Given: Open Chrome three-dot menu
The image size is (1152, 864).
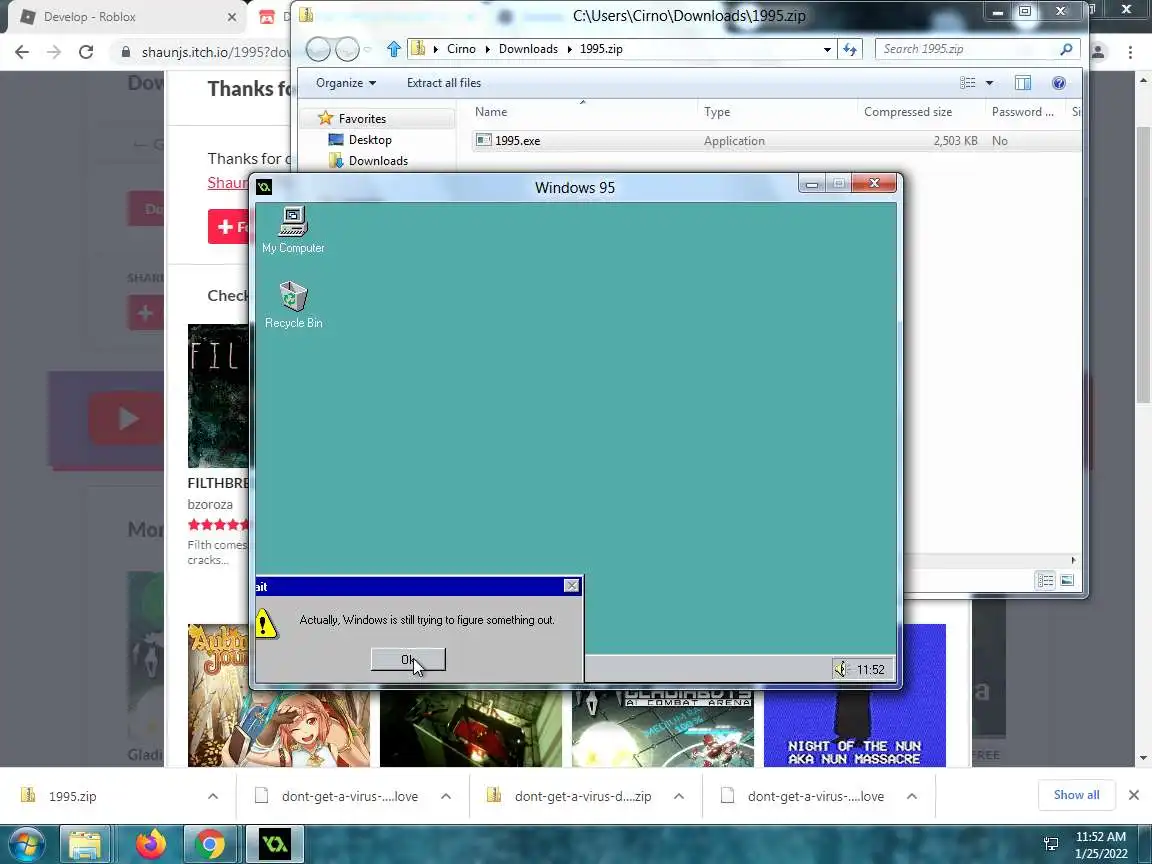Looking at the screenshot, I should tap(1130, 52).
